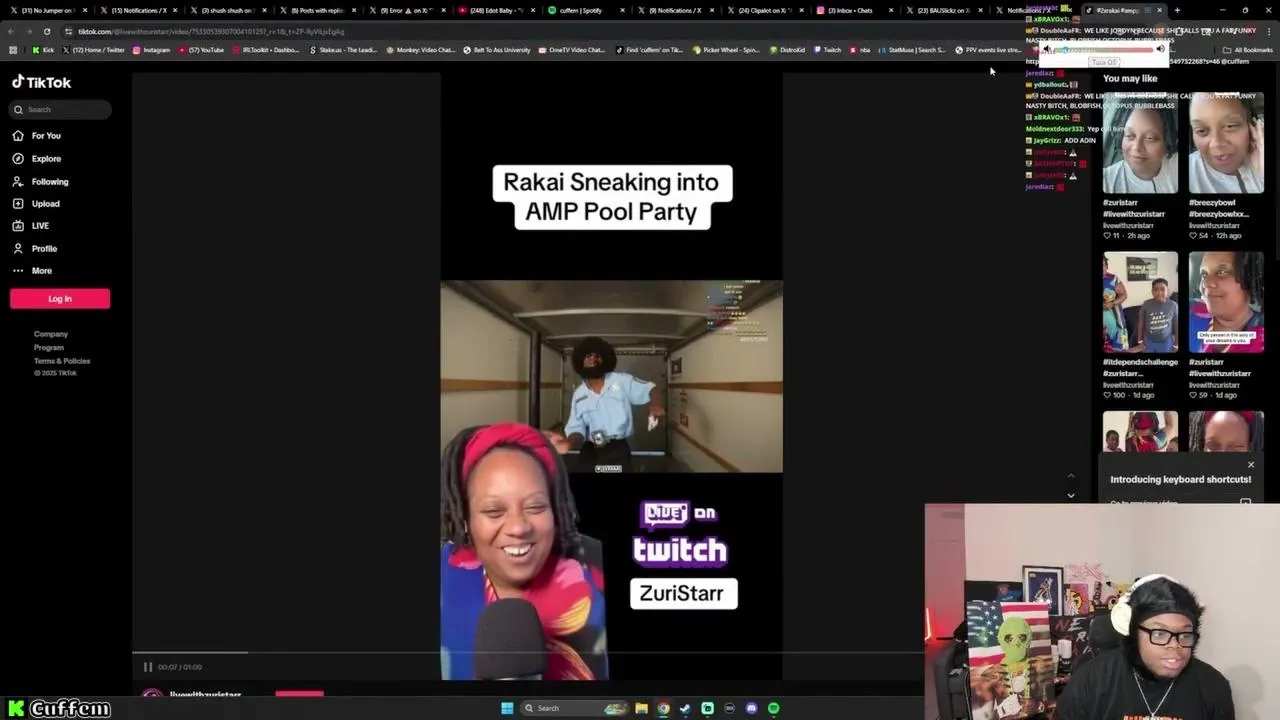Expand the More menu in sidebar
Screen dimensions: 1280x720
[41, 270]
